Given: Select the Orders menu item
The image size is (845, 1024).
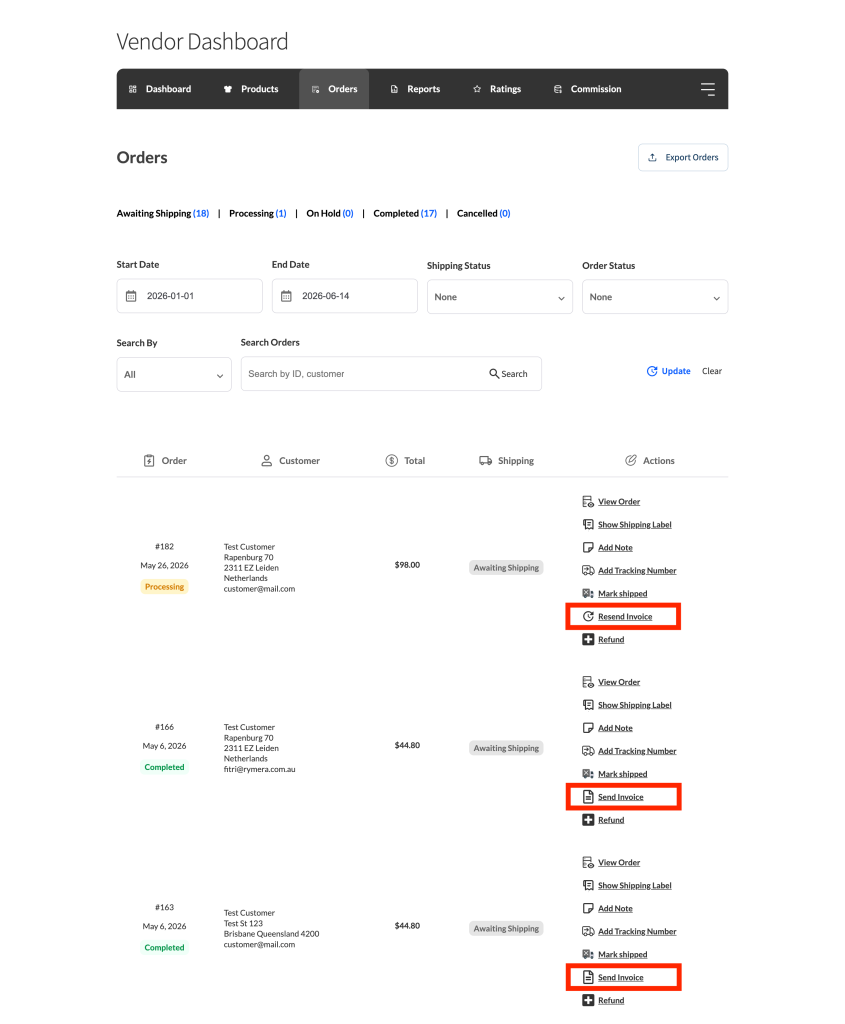Looking at the screenshot, I should click(x=334, y=89).
